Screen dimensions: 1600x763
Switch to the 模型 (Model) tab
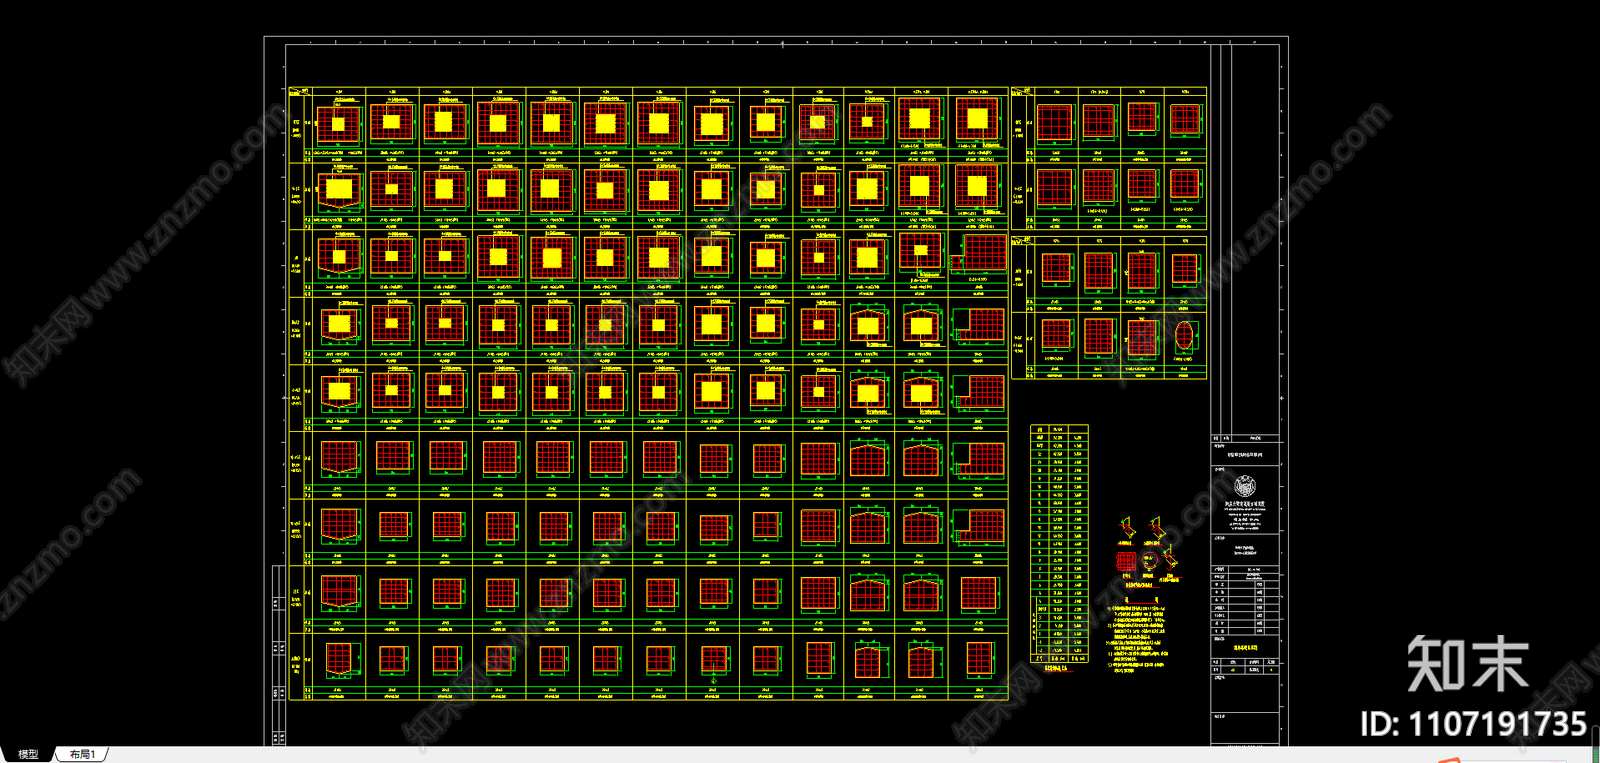coord(28,754)
